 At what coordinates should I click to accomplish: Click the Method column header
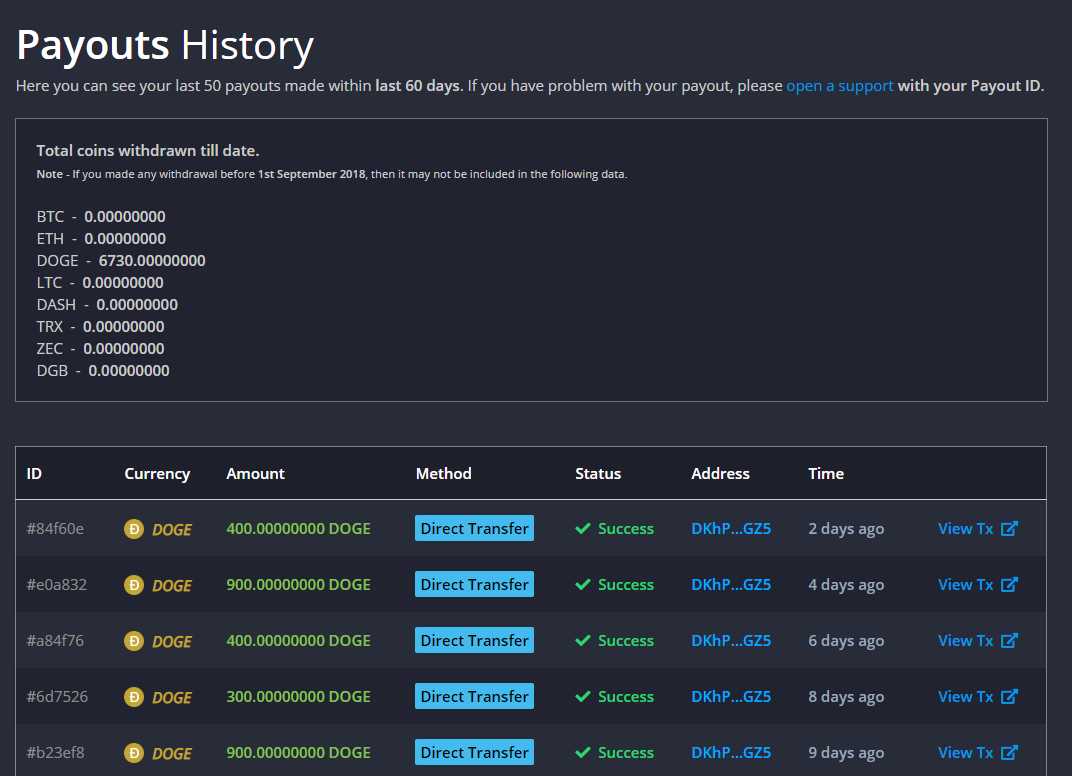[444, 474]
